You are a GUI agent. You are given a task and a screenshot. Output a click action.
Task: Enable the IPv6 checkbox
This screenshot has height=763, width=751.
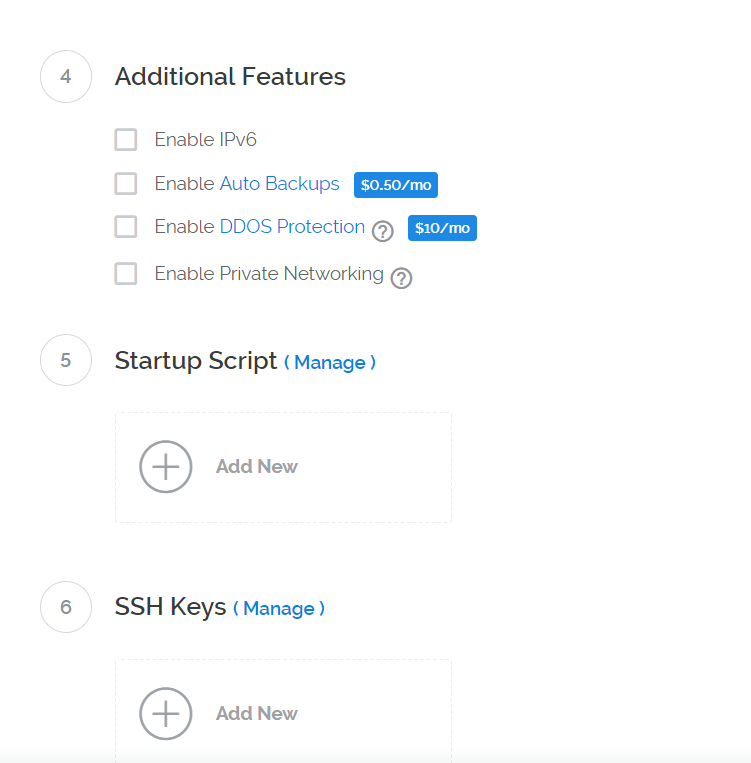click(126, 140)
